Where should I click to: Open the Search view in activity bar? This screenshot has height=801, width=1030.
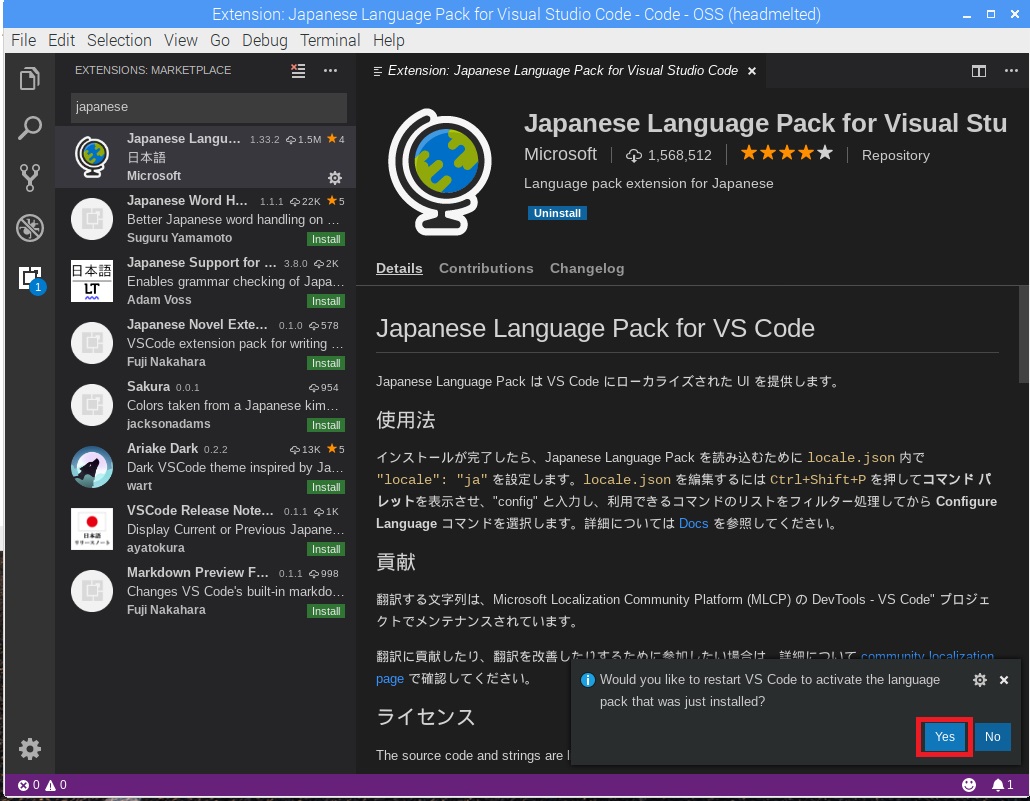coord(30,128)
